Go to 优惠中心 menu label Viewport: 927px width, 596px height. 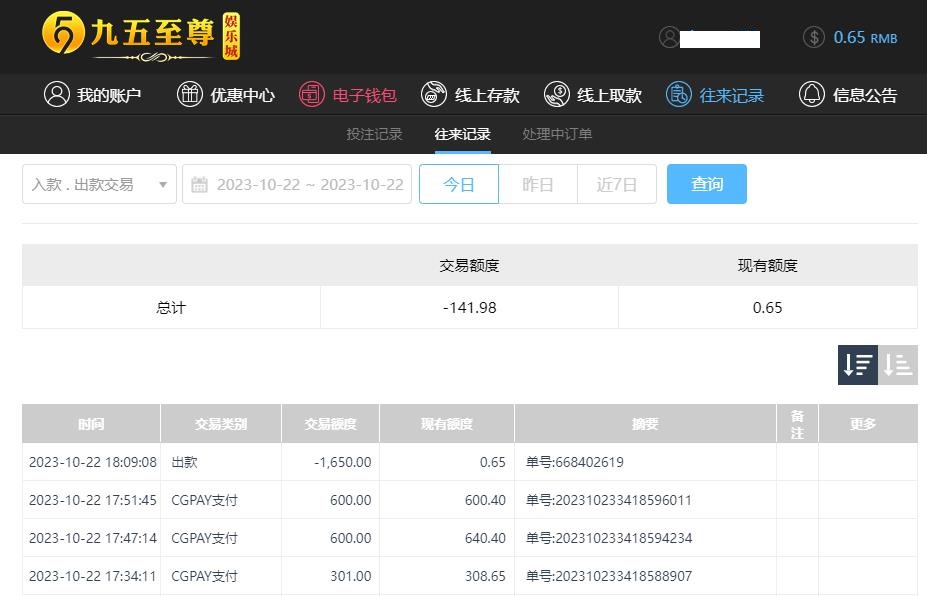click(x=242, y=95)
